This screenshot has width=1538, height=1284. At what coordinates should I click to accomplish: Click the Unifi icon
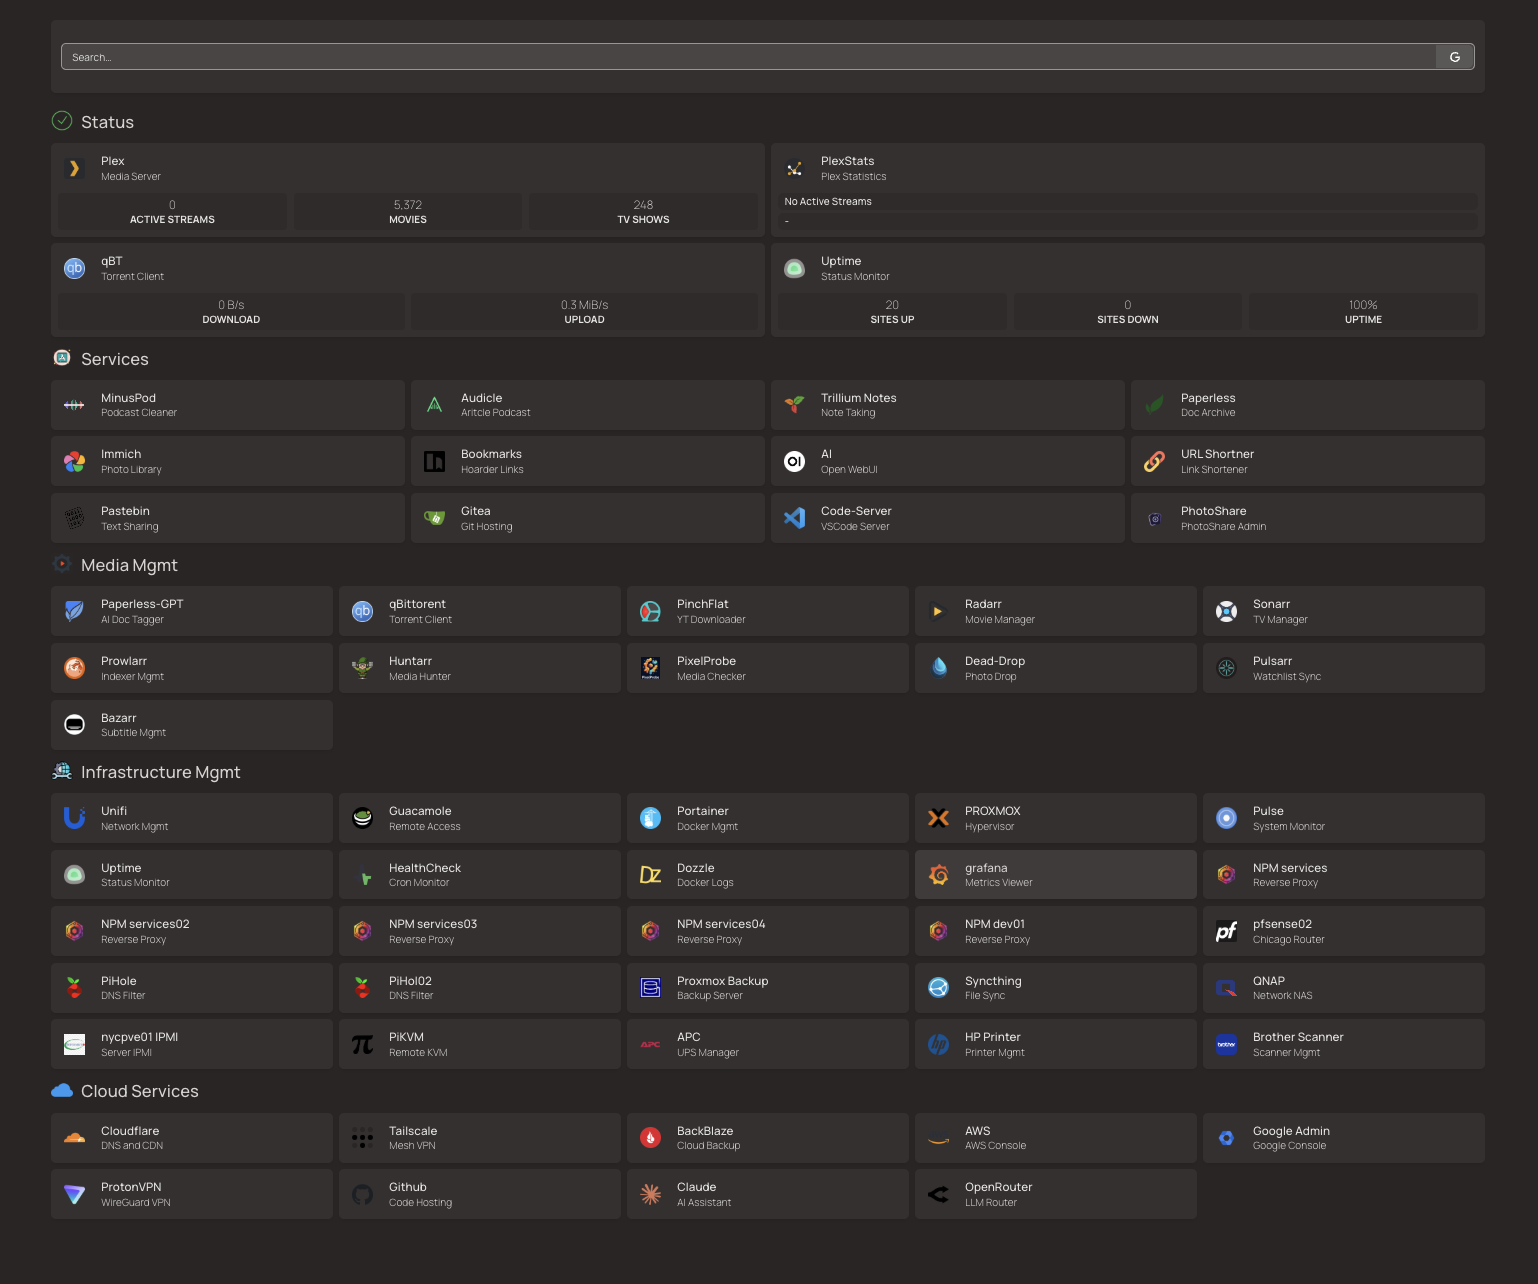tap(74, 818)
